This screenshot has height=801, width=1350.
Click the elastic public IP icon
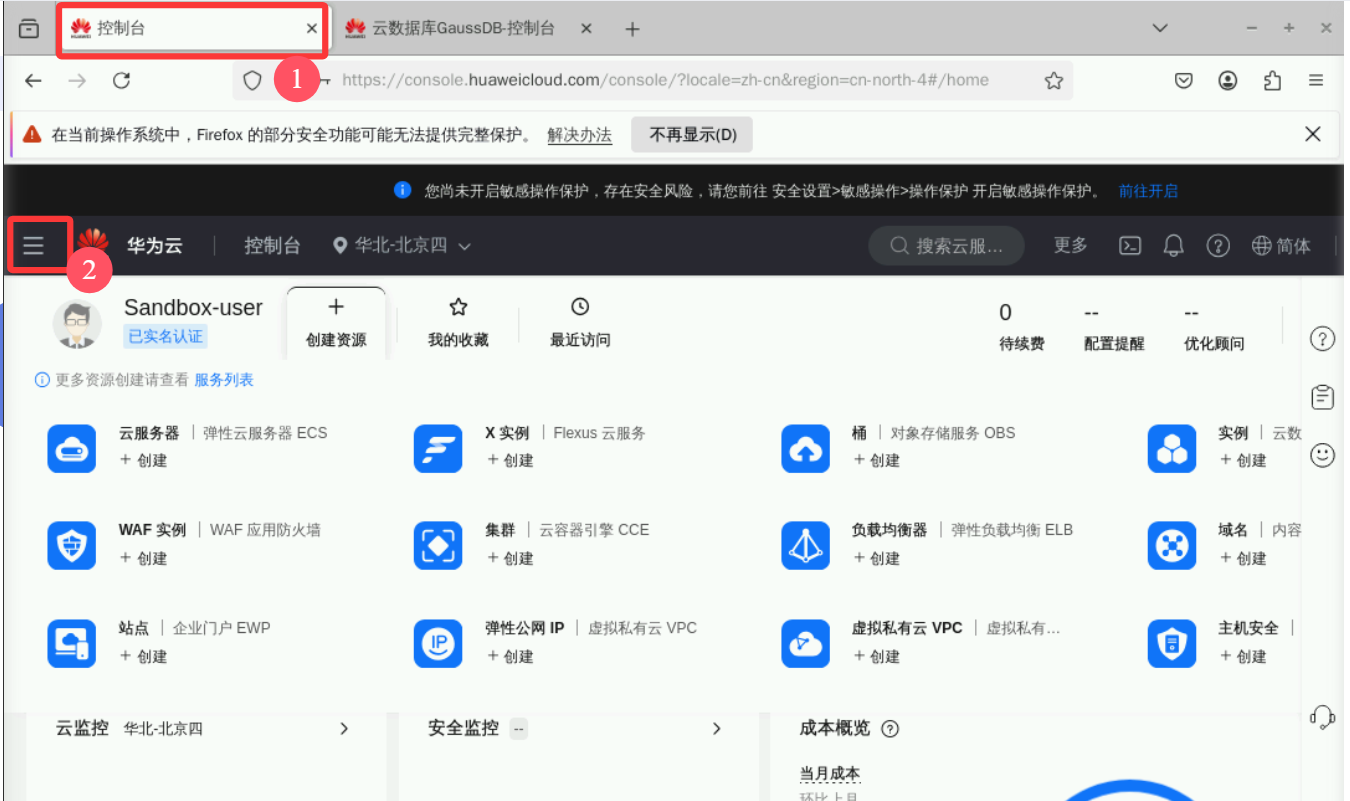pos(438,643)
